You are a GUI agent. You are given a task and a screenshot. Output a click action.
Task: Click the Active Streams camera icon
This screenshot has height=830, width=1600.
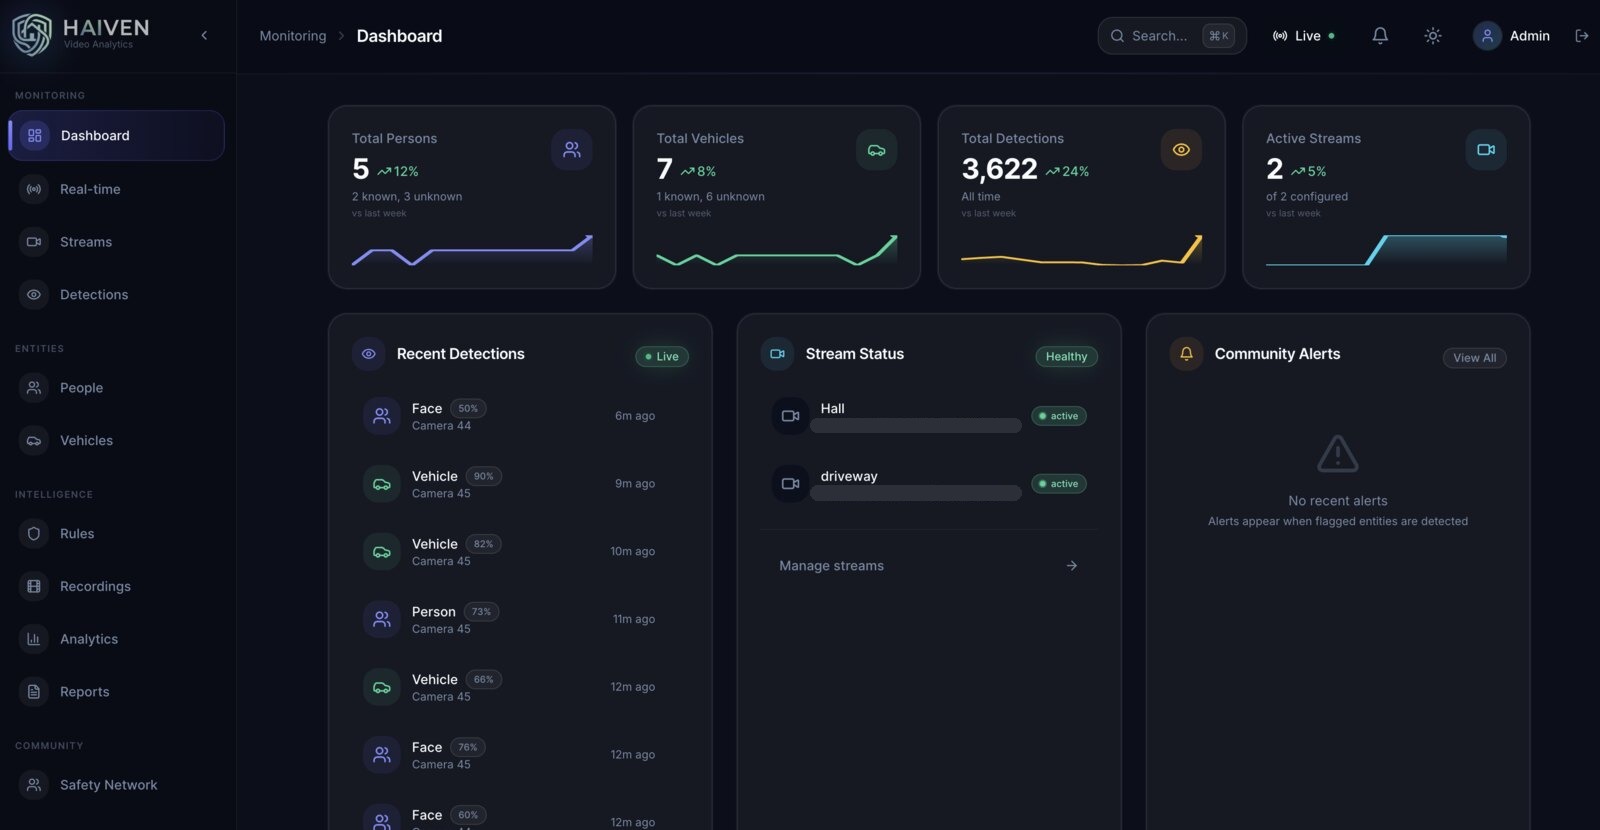[x=1486, y=150]
